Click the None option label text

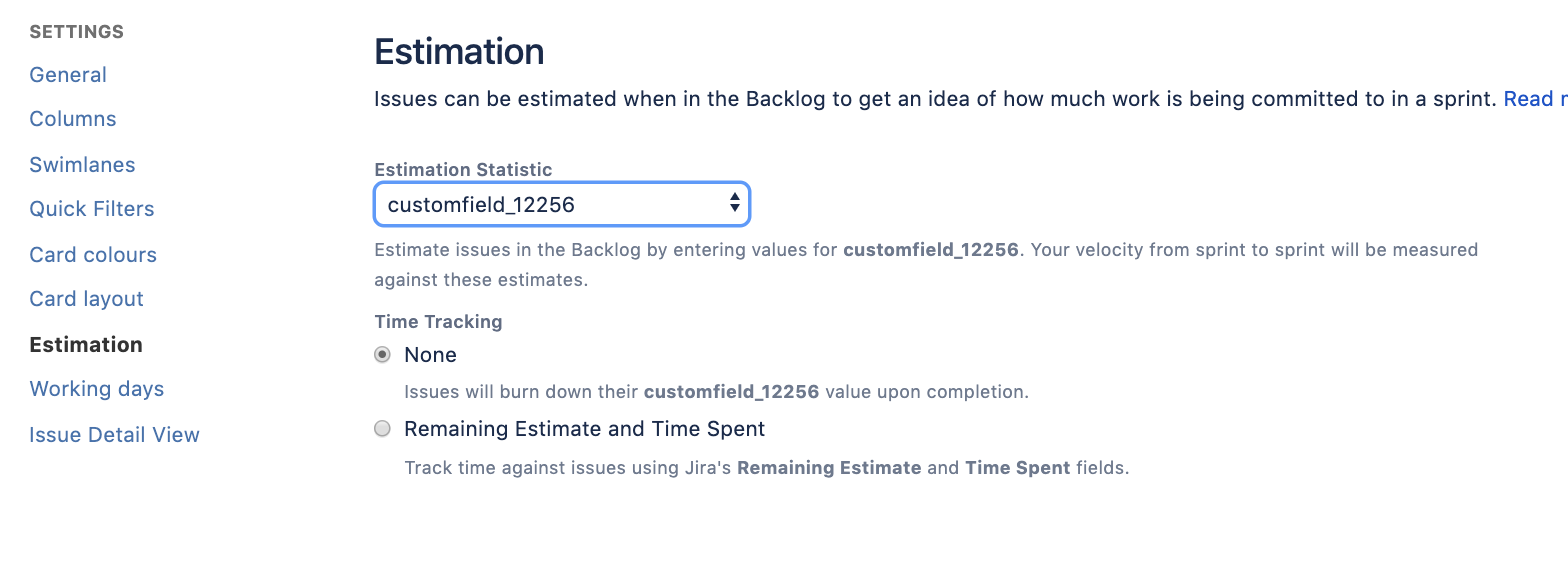pos(430,355)
